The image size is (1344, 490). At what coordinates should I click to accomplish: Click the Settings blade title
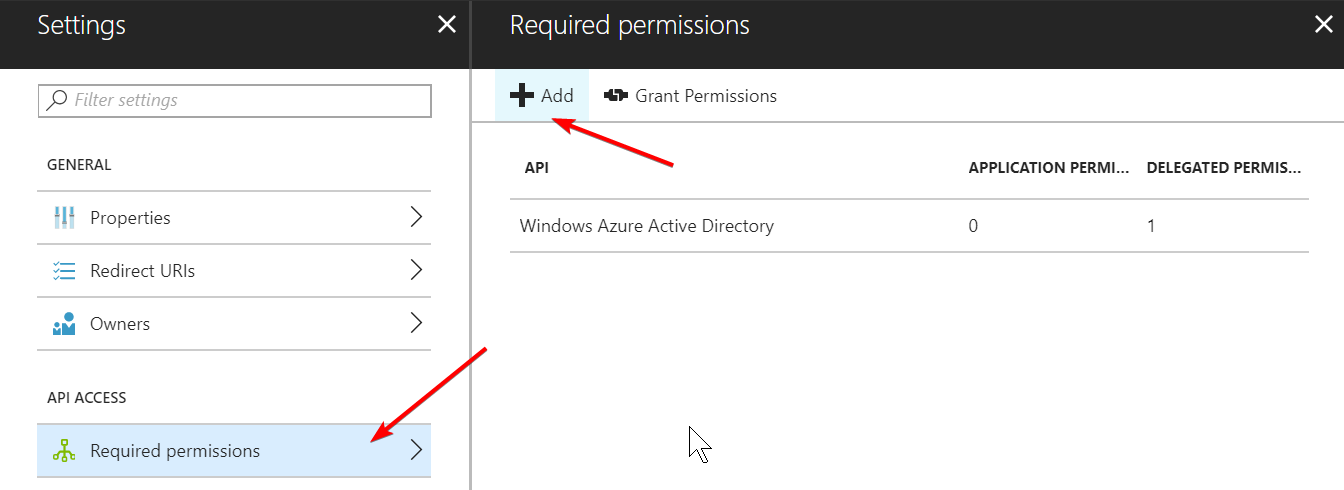[82, 25]
